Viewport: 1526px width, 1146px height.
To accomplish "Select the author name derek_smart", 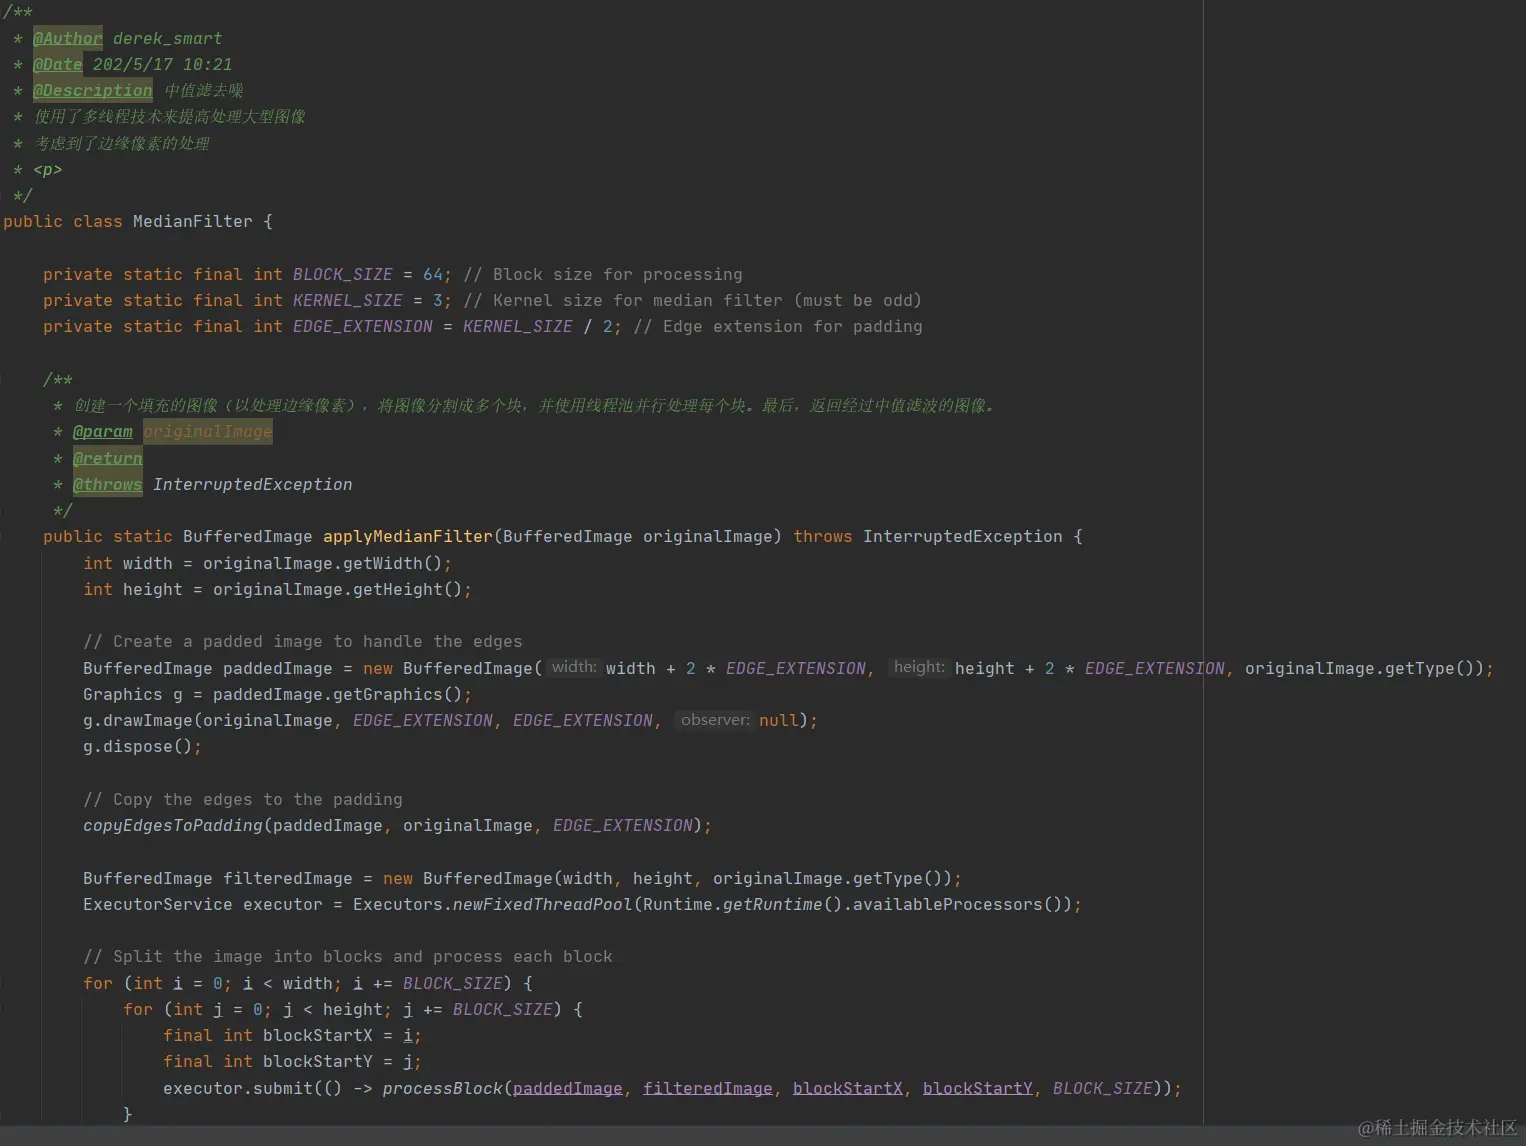I will click(168, 38).
